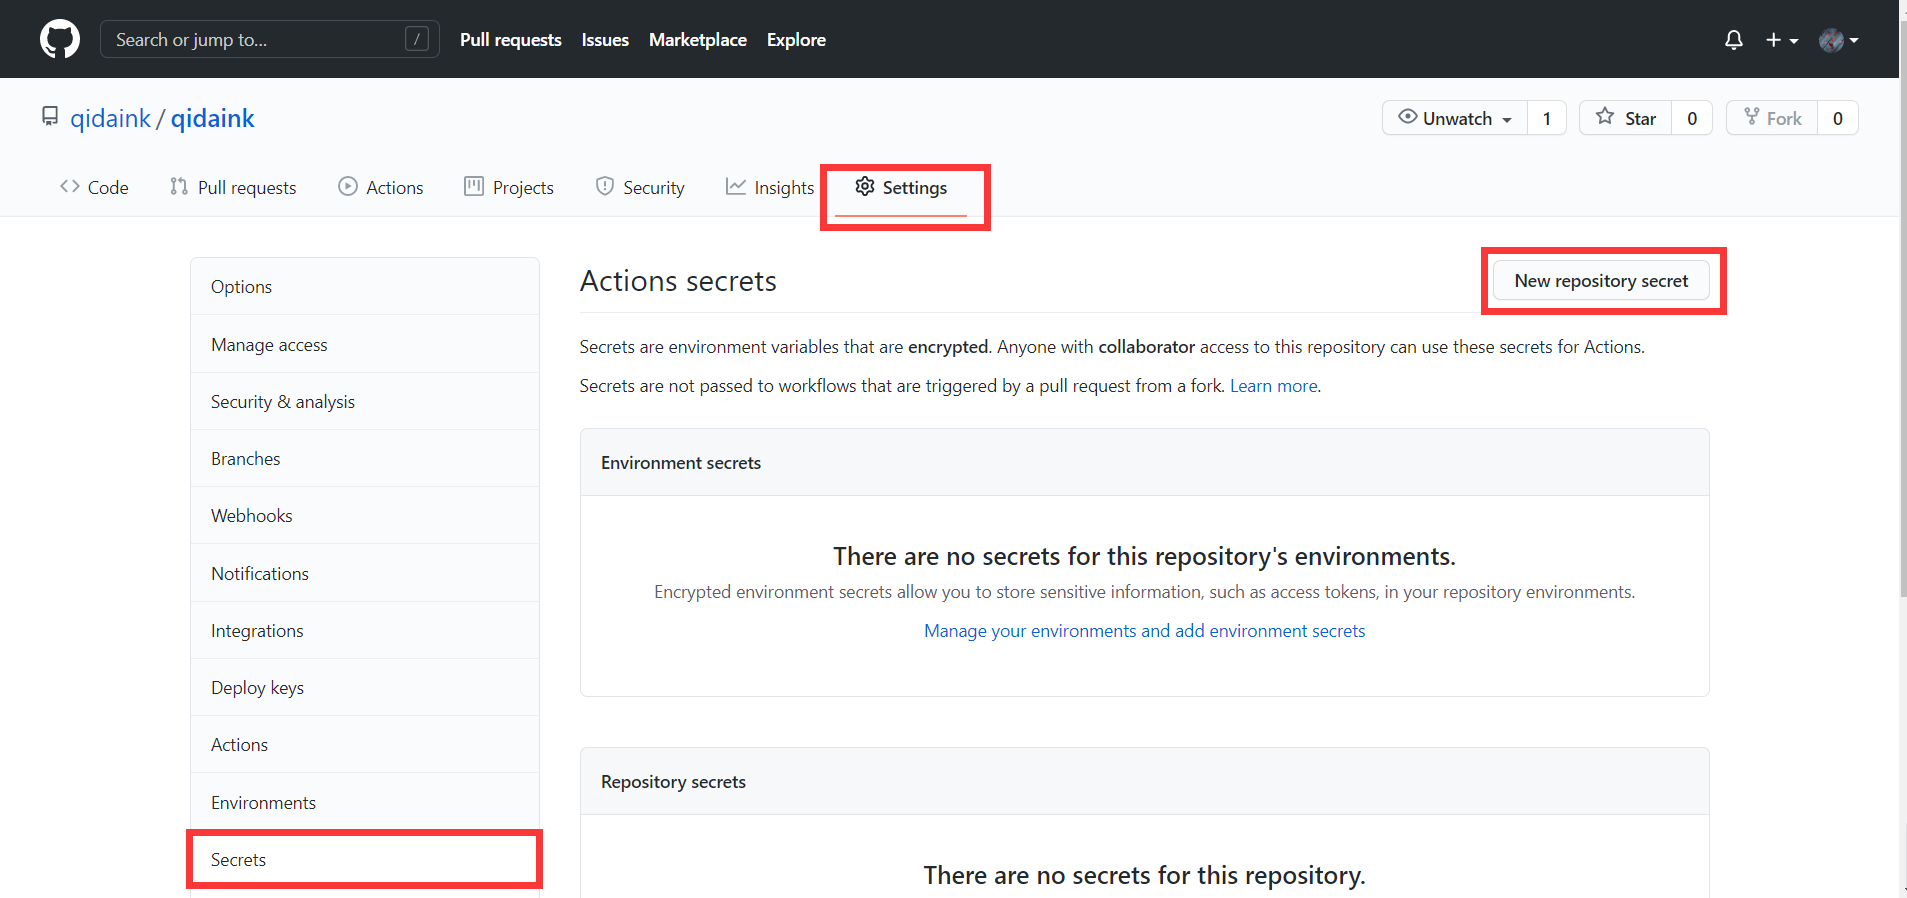The height and width of the screenshot is (898, 1907).
Task: Switch to the Code tab
Action: point(95,188)
